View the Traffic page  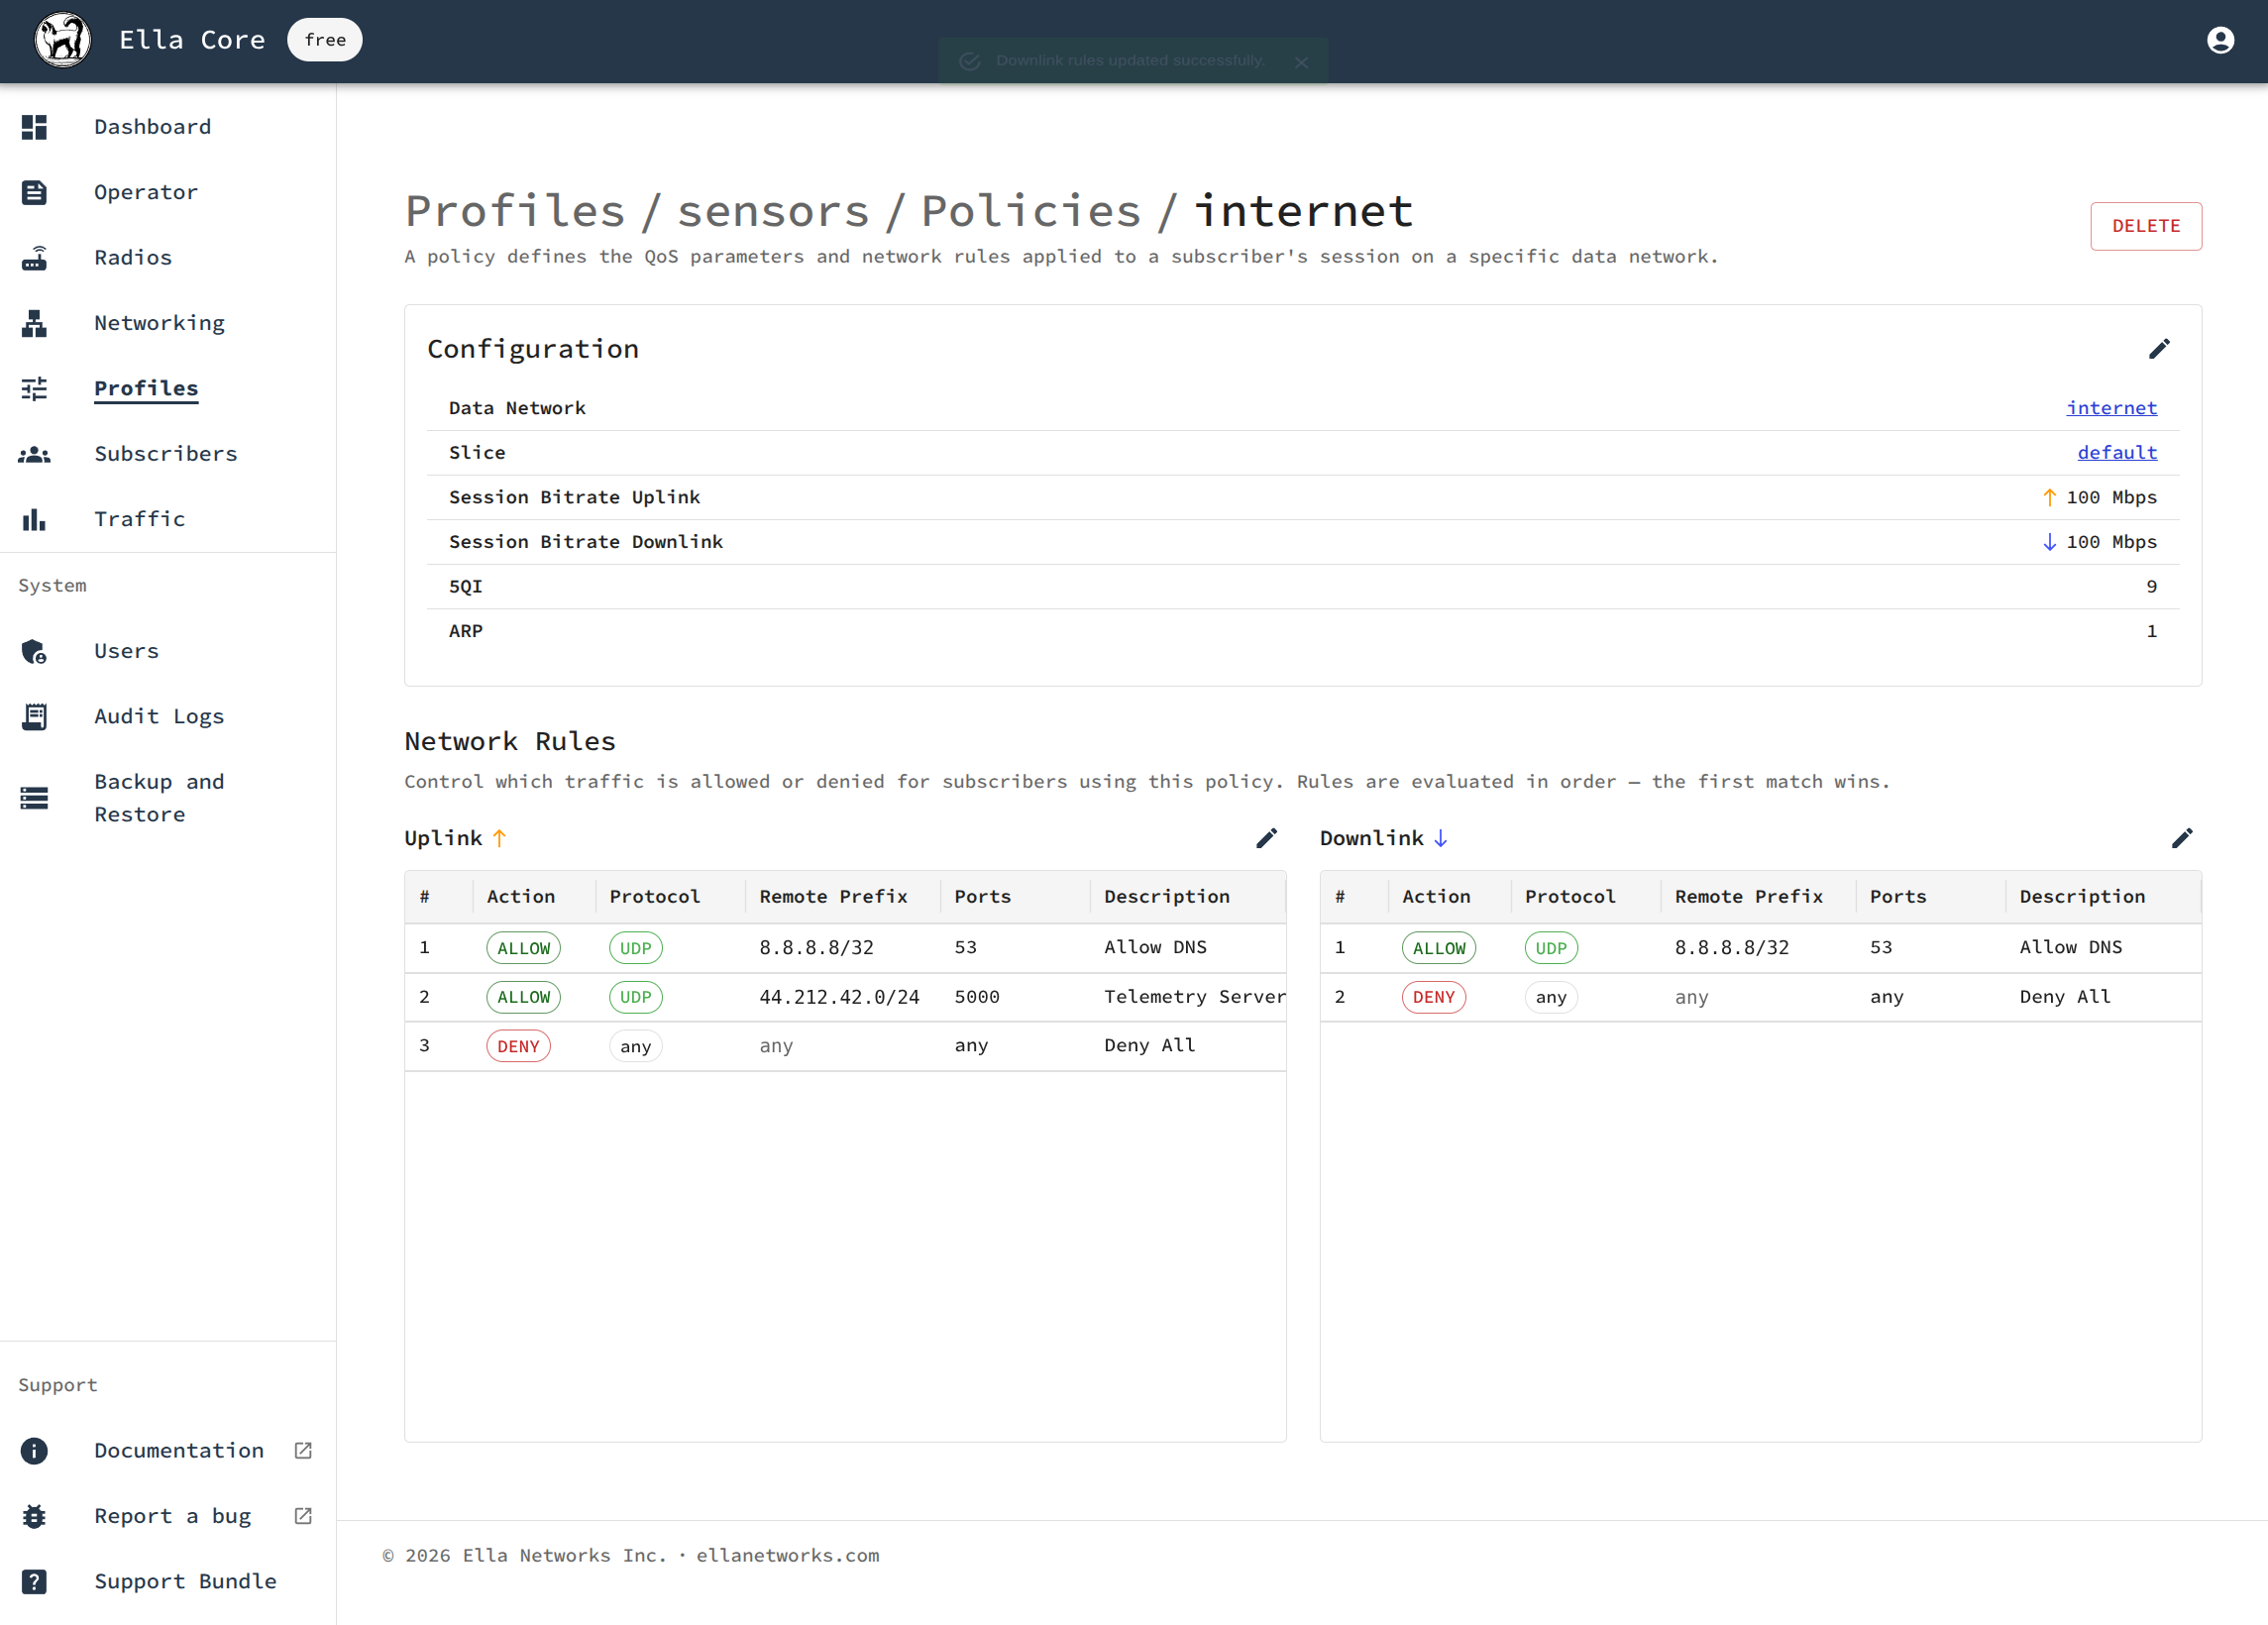click(139, 519)
